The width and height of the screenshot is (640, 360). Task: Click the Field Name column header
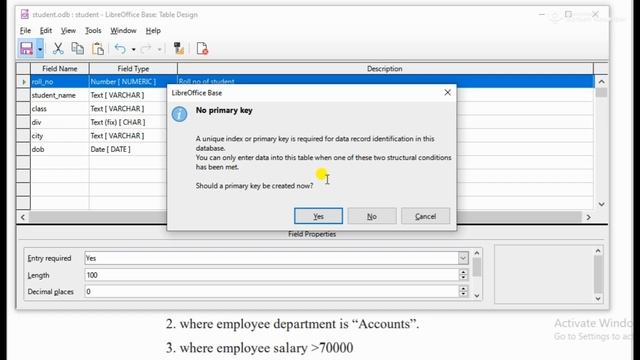pos(60,69)
